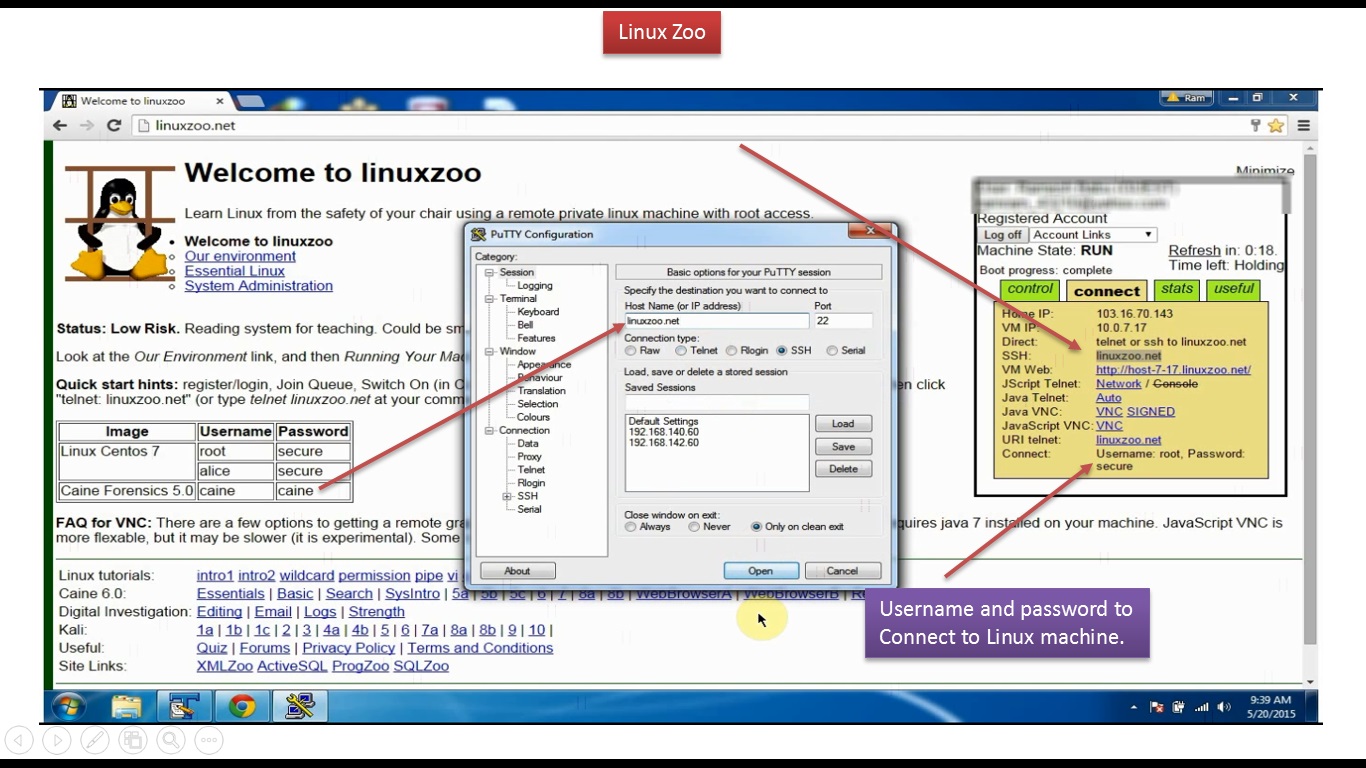Open the text editor taskbar icon

[184, 707]
